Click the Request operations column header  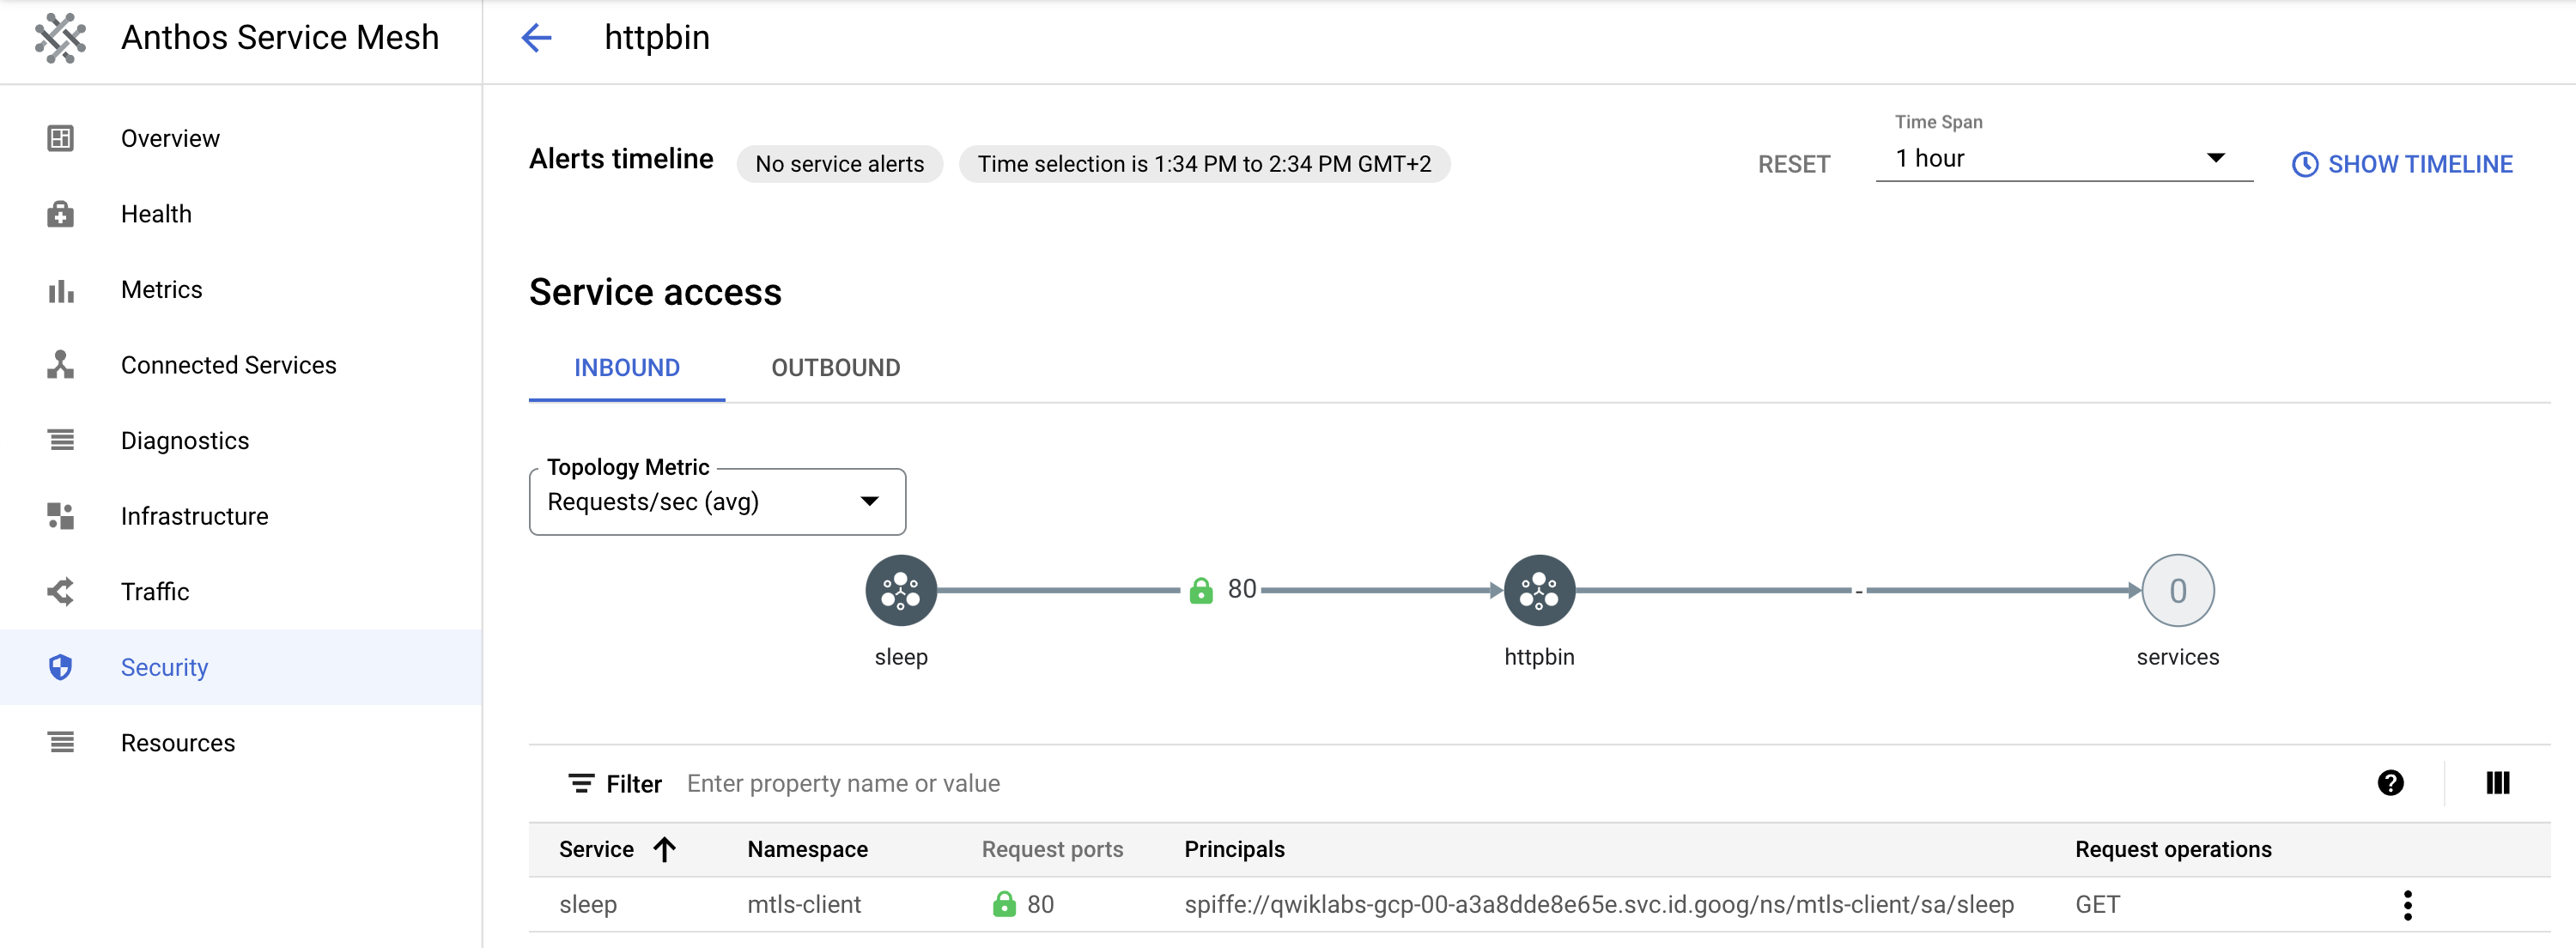(x=2173, y=850)
